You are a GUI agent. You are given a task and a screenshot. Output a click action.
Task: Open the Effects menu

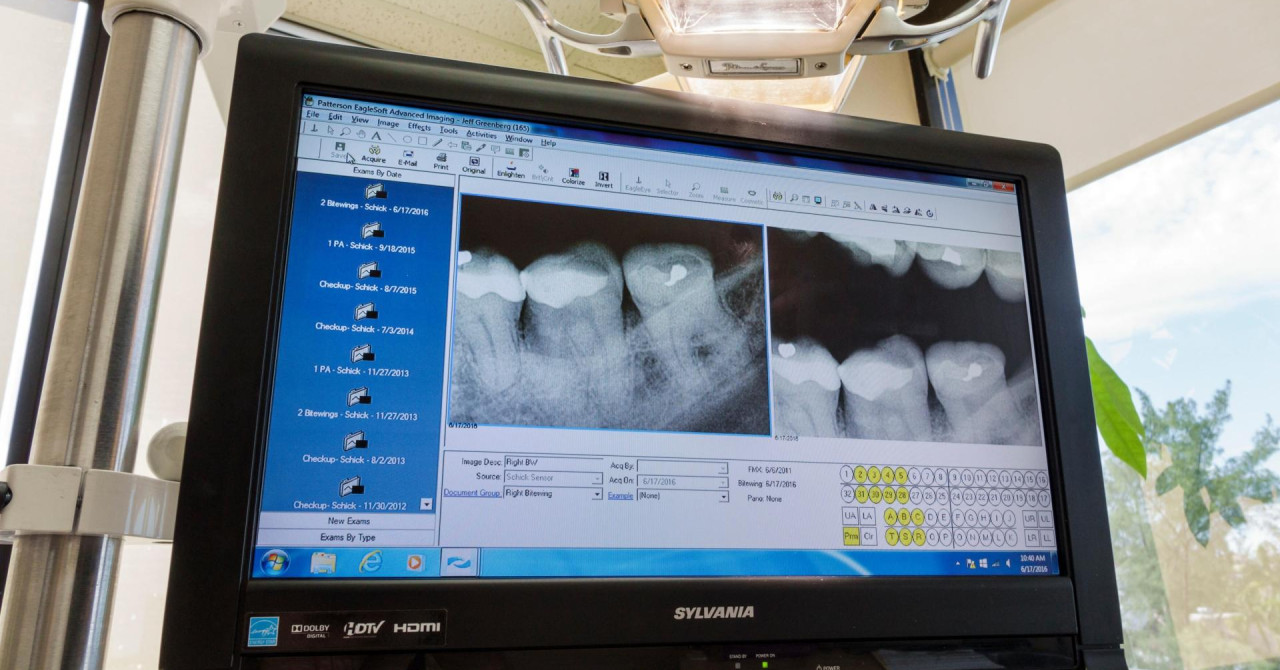coord(419,127)
